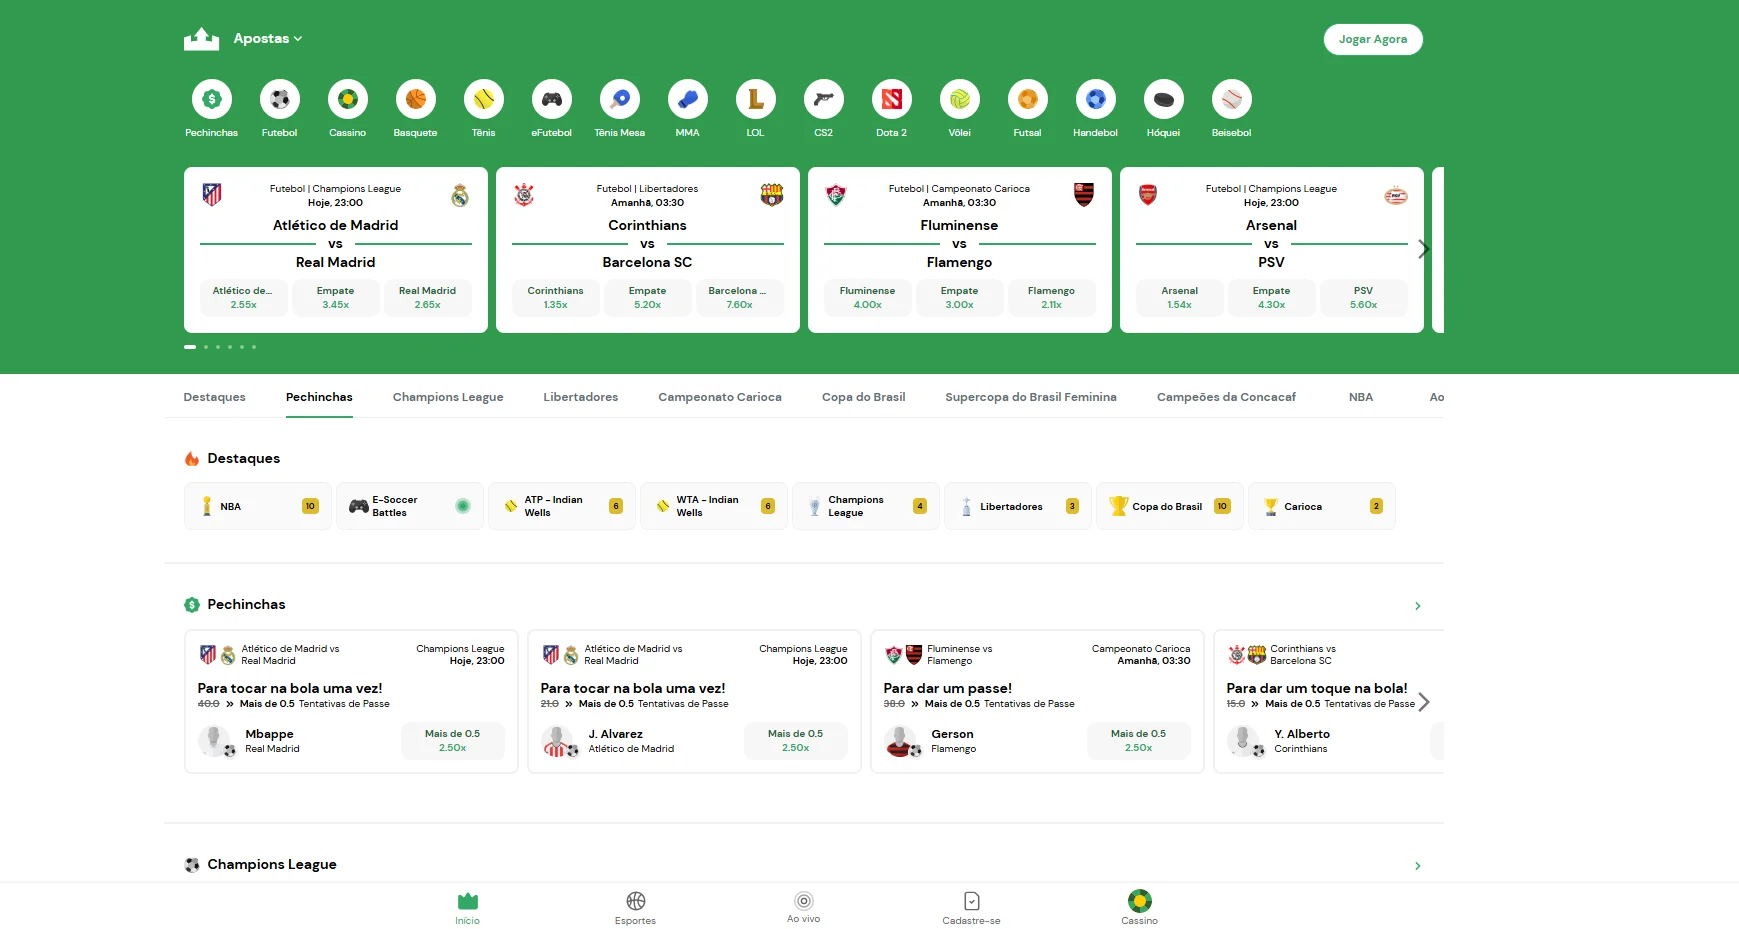Open Cassino in bottom navigation
The image size is (1739, 929).
tap(1139, 908)
